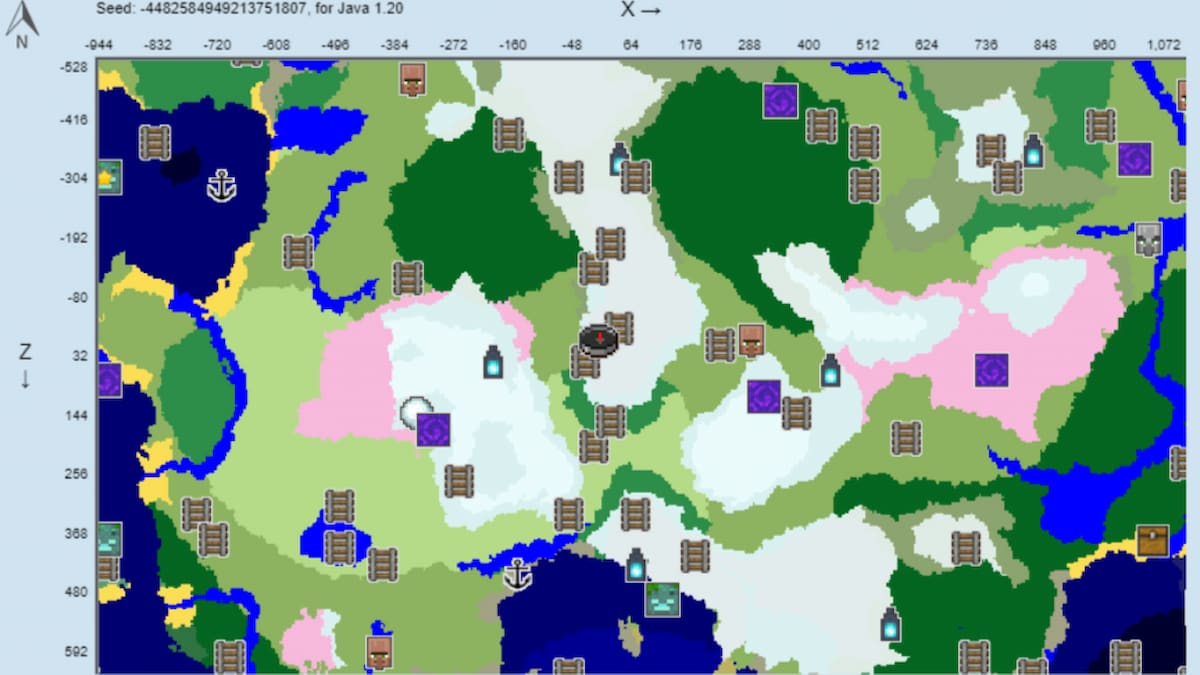
Task: Select the ruined portal near the top right corner
Action: click(x=1133, y=160)
